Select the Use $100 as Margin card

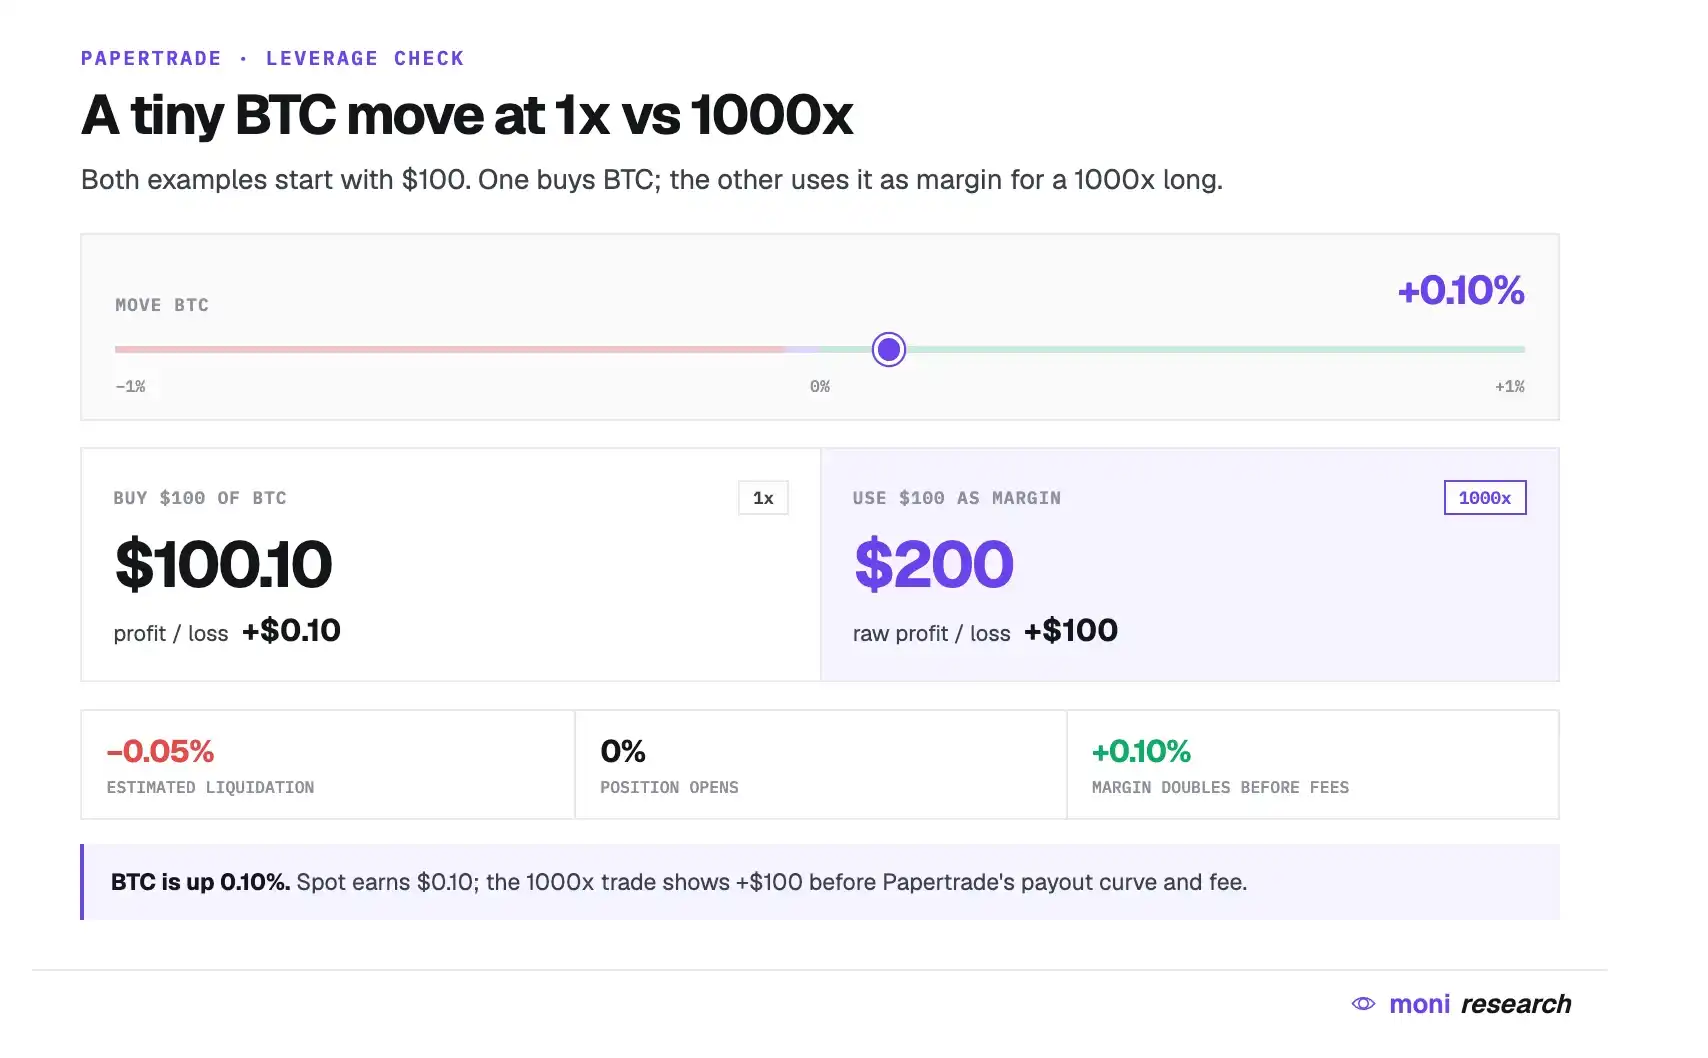point(1190,565)
